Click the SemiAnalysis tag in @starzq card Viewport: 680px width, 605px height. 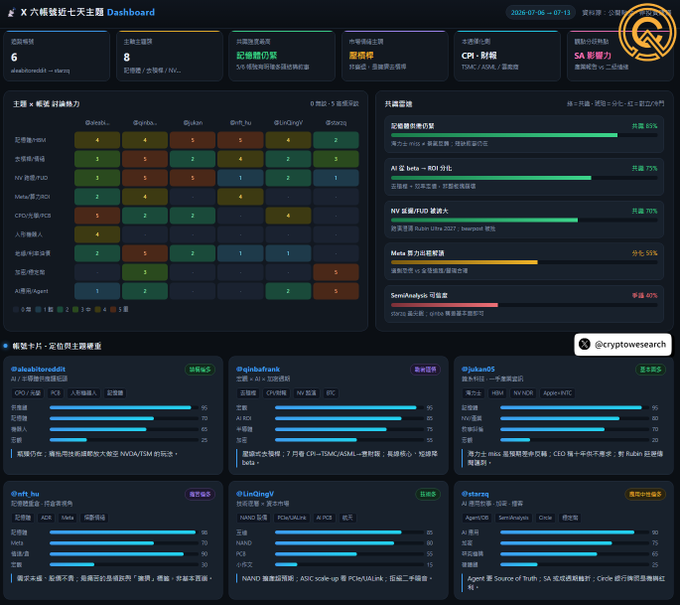513,517
